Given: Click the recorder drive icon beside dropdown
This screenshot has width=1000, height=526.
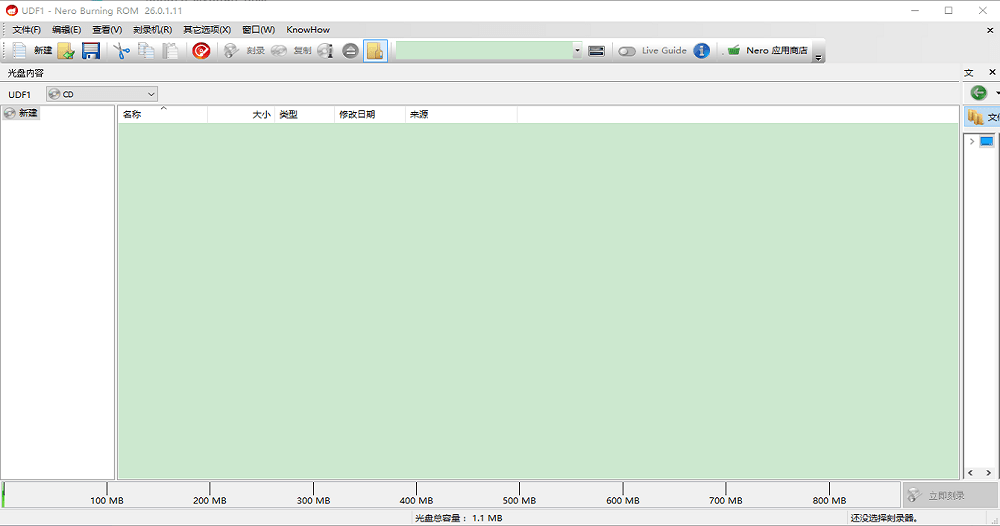Looking at the screenshot, I should 596,51.
